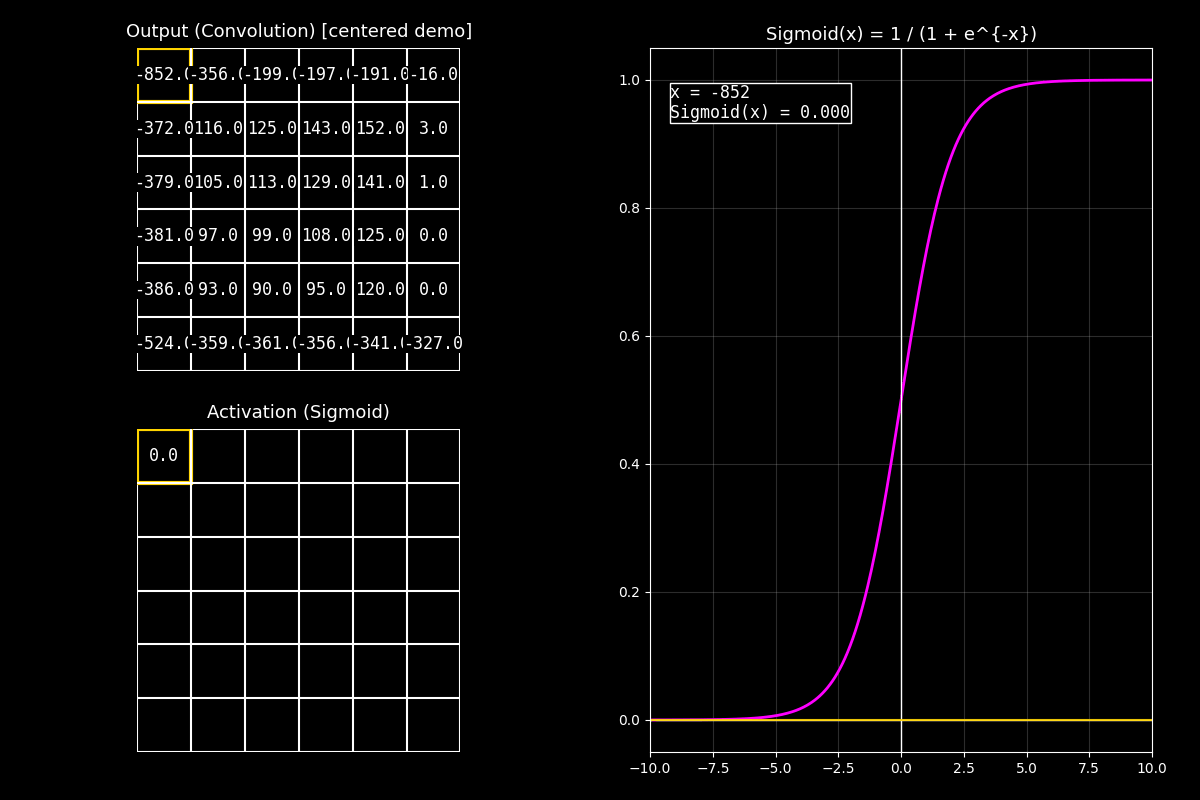Select the 90.0 cell in Output grid

[x=272, y=290]
